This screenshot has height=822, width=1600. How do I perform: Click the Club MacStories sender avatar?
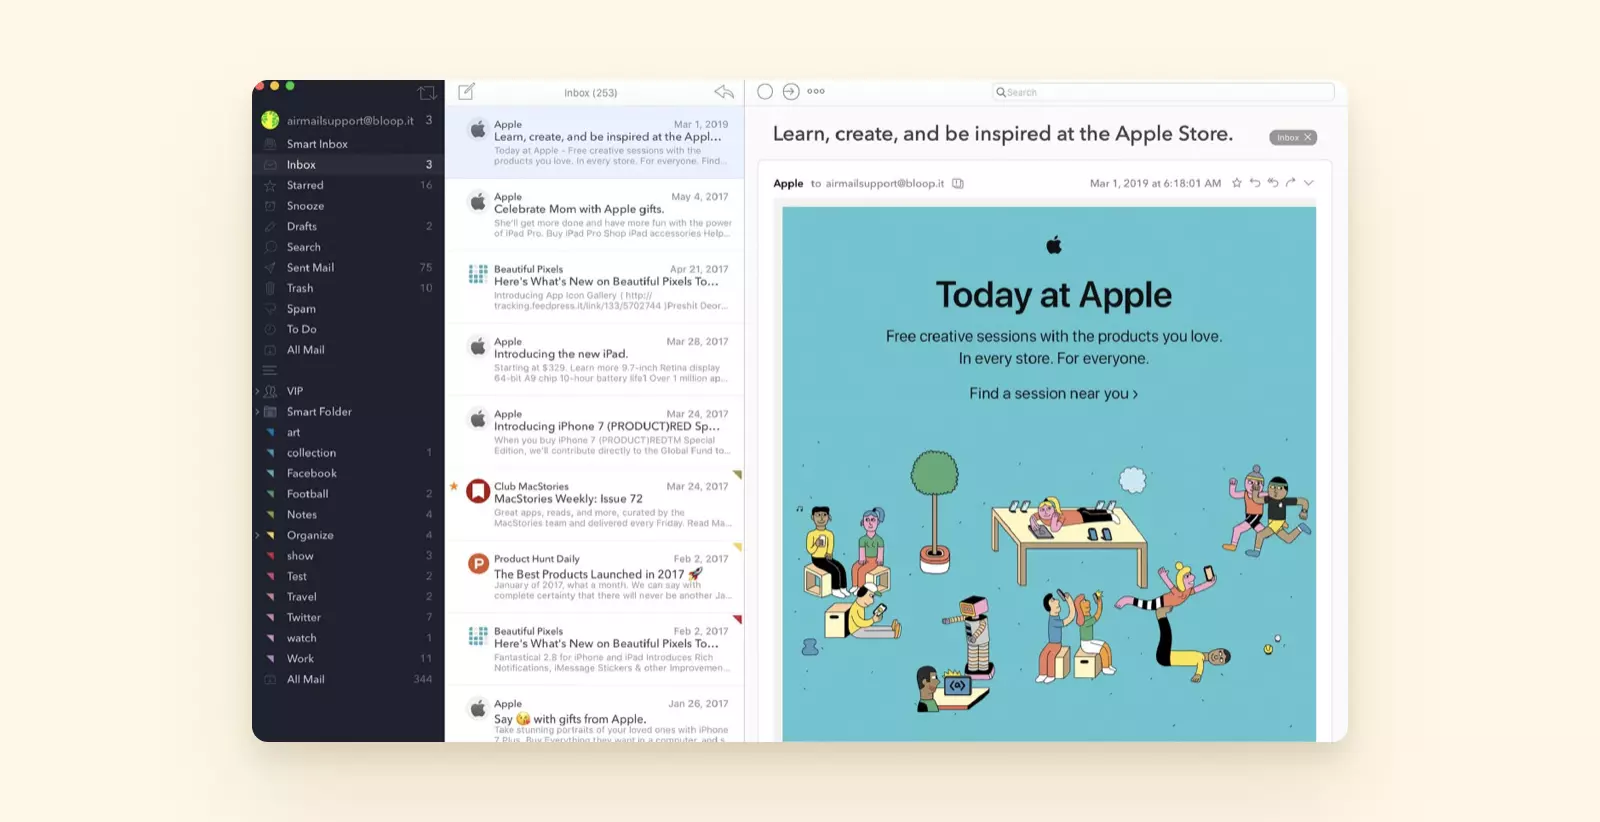point(478,491)
